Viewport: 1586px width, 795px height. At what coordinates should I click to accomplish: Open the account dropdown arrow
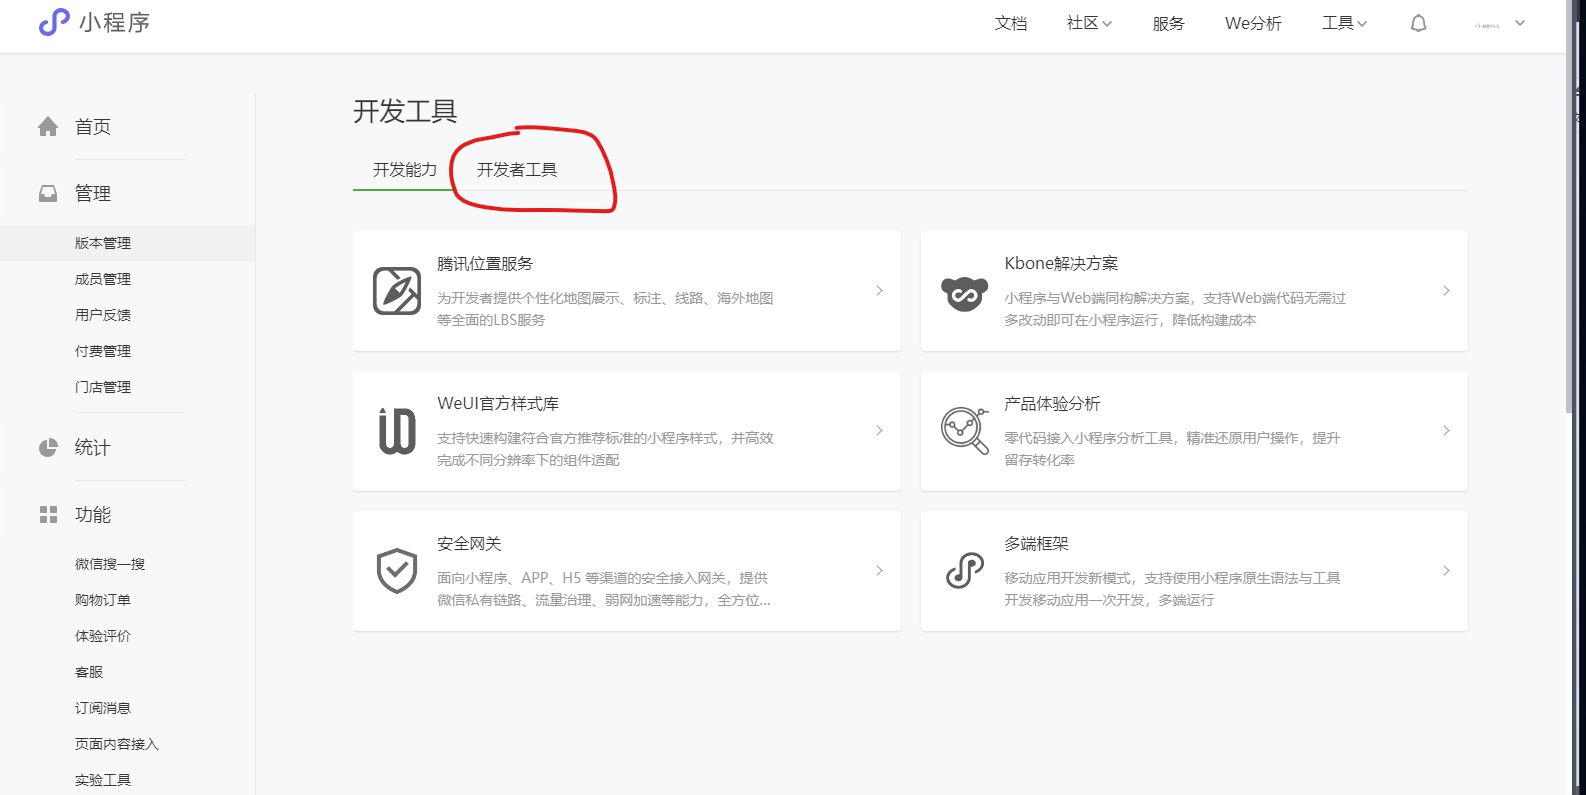[x=1520, y=23]
